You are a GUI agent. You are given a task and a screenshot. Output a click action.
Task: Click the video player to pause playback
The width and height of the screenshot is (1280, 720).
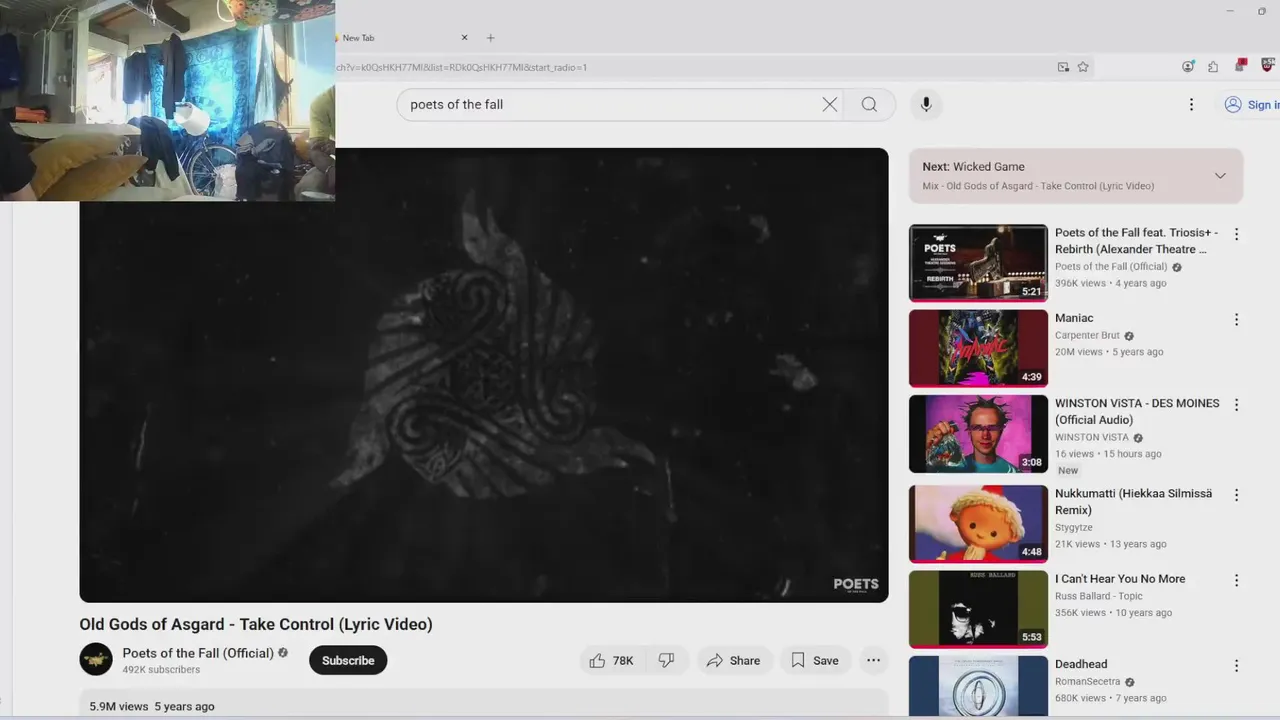pos(484,375)
